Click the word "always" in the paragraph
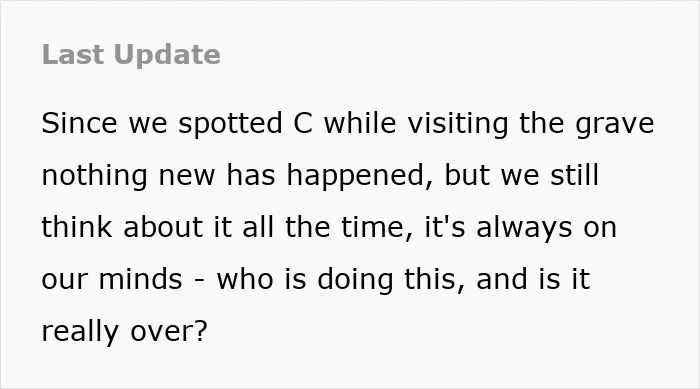The image size is (700, 389). (524, 228)
